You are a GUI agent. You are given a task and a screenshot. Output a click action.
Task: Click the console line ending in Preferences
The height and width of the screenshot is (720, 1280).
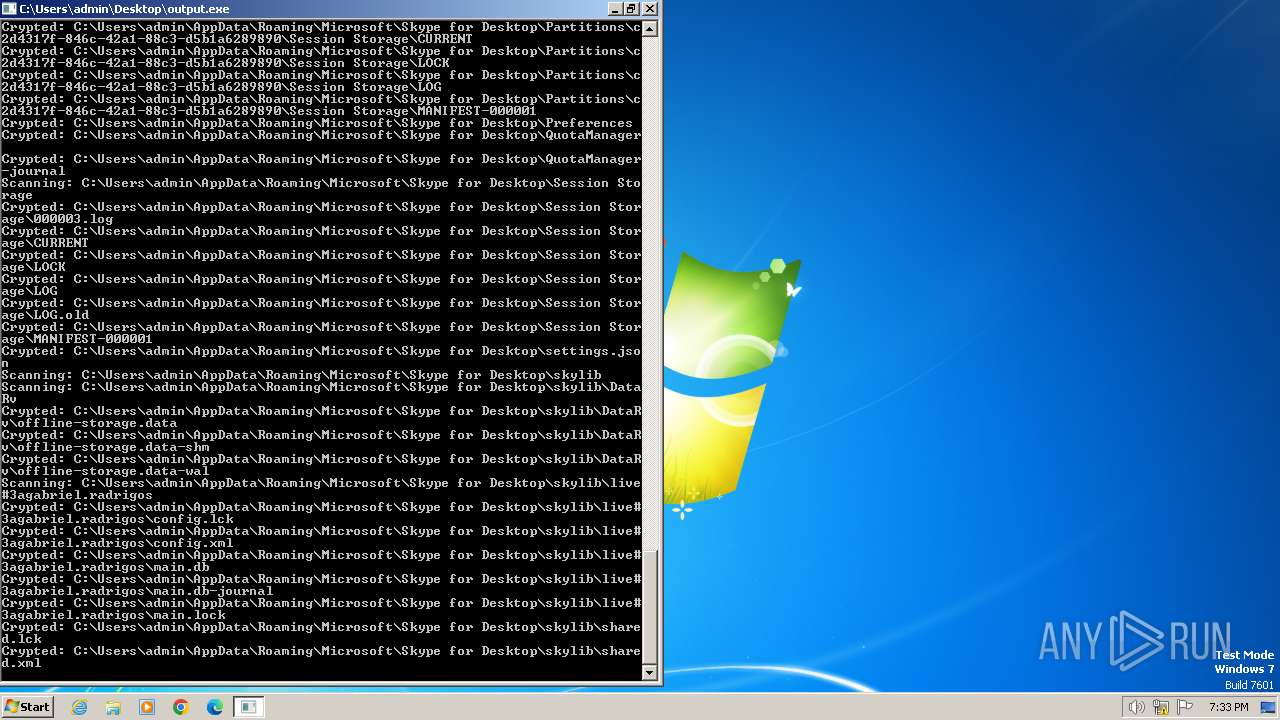pyautogui.click(x=317, y=123)
